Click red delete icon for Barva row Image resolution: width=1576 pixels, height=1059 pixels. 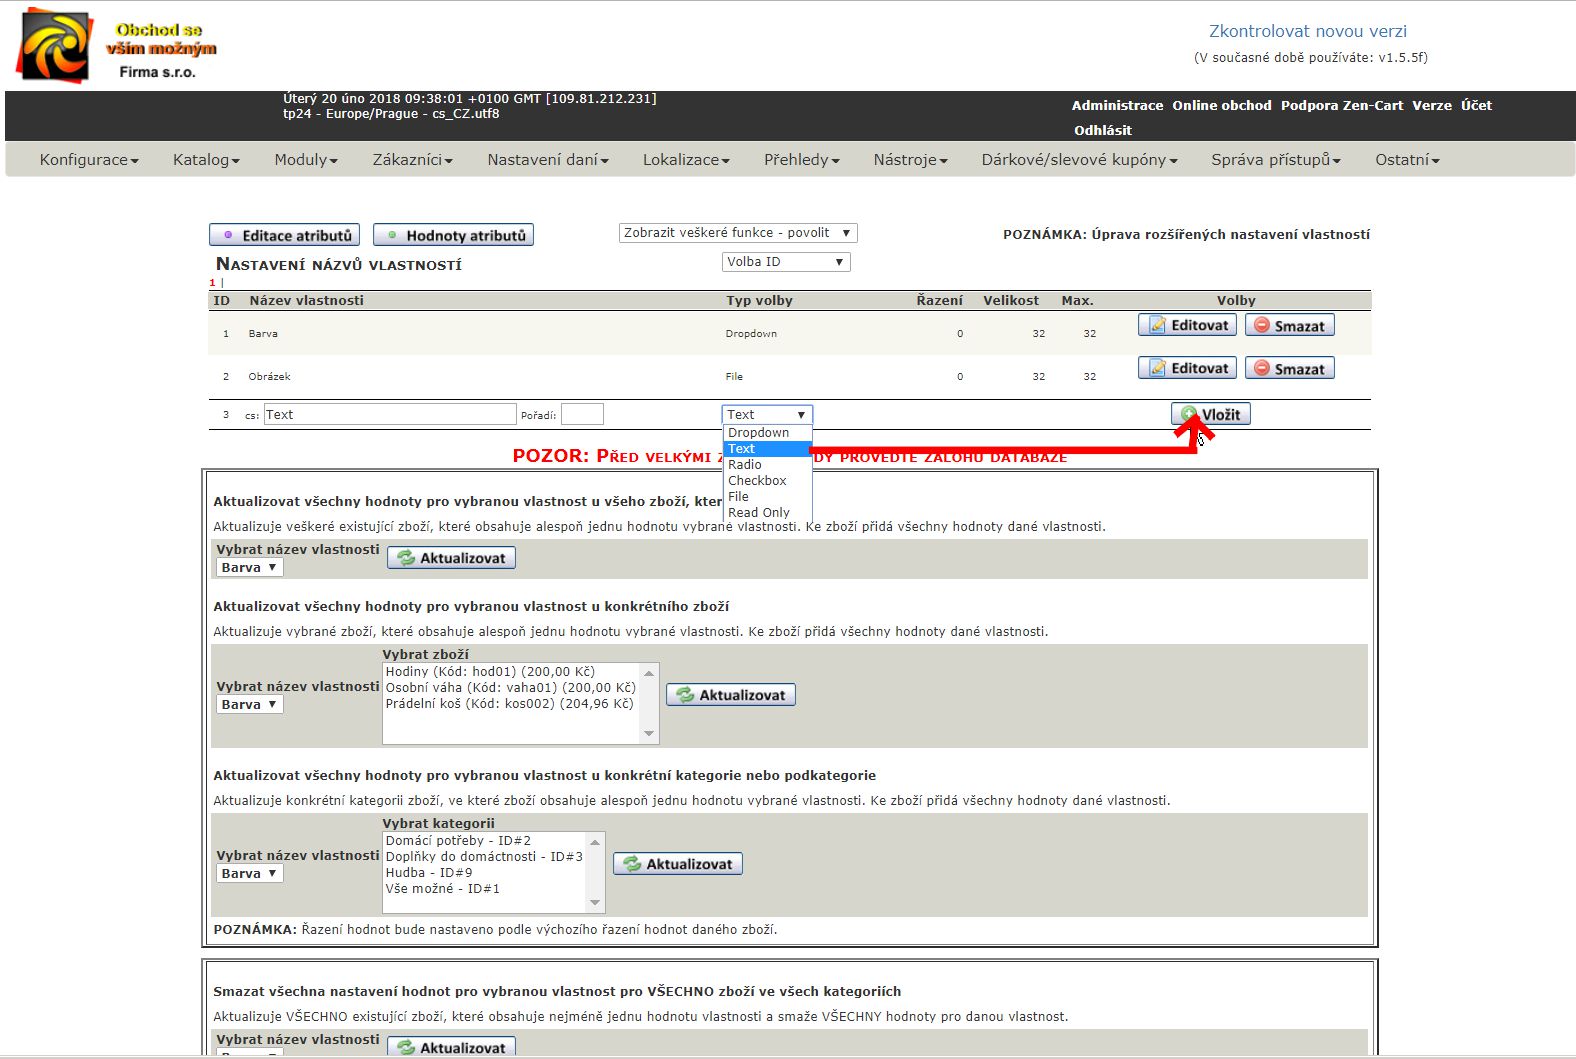pos(1262,325)
